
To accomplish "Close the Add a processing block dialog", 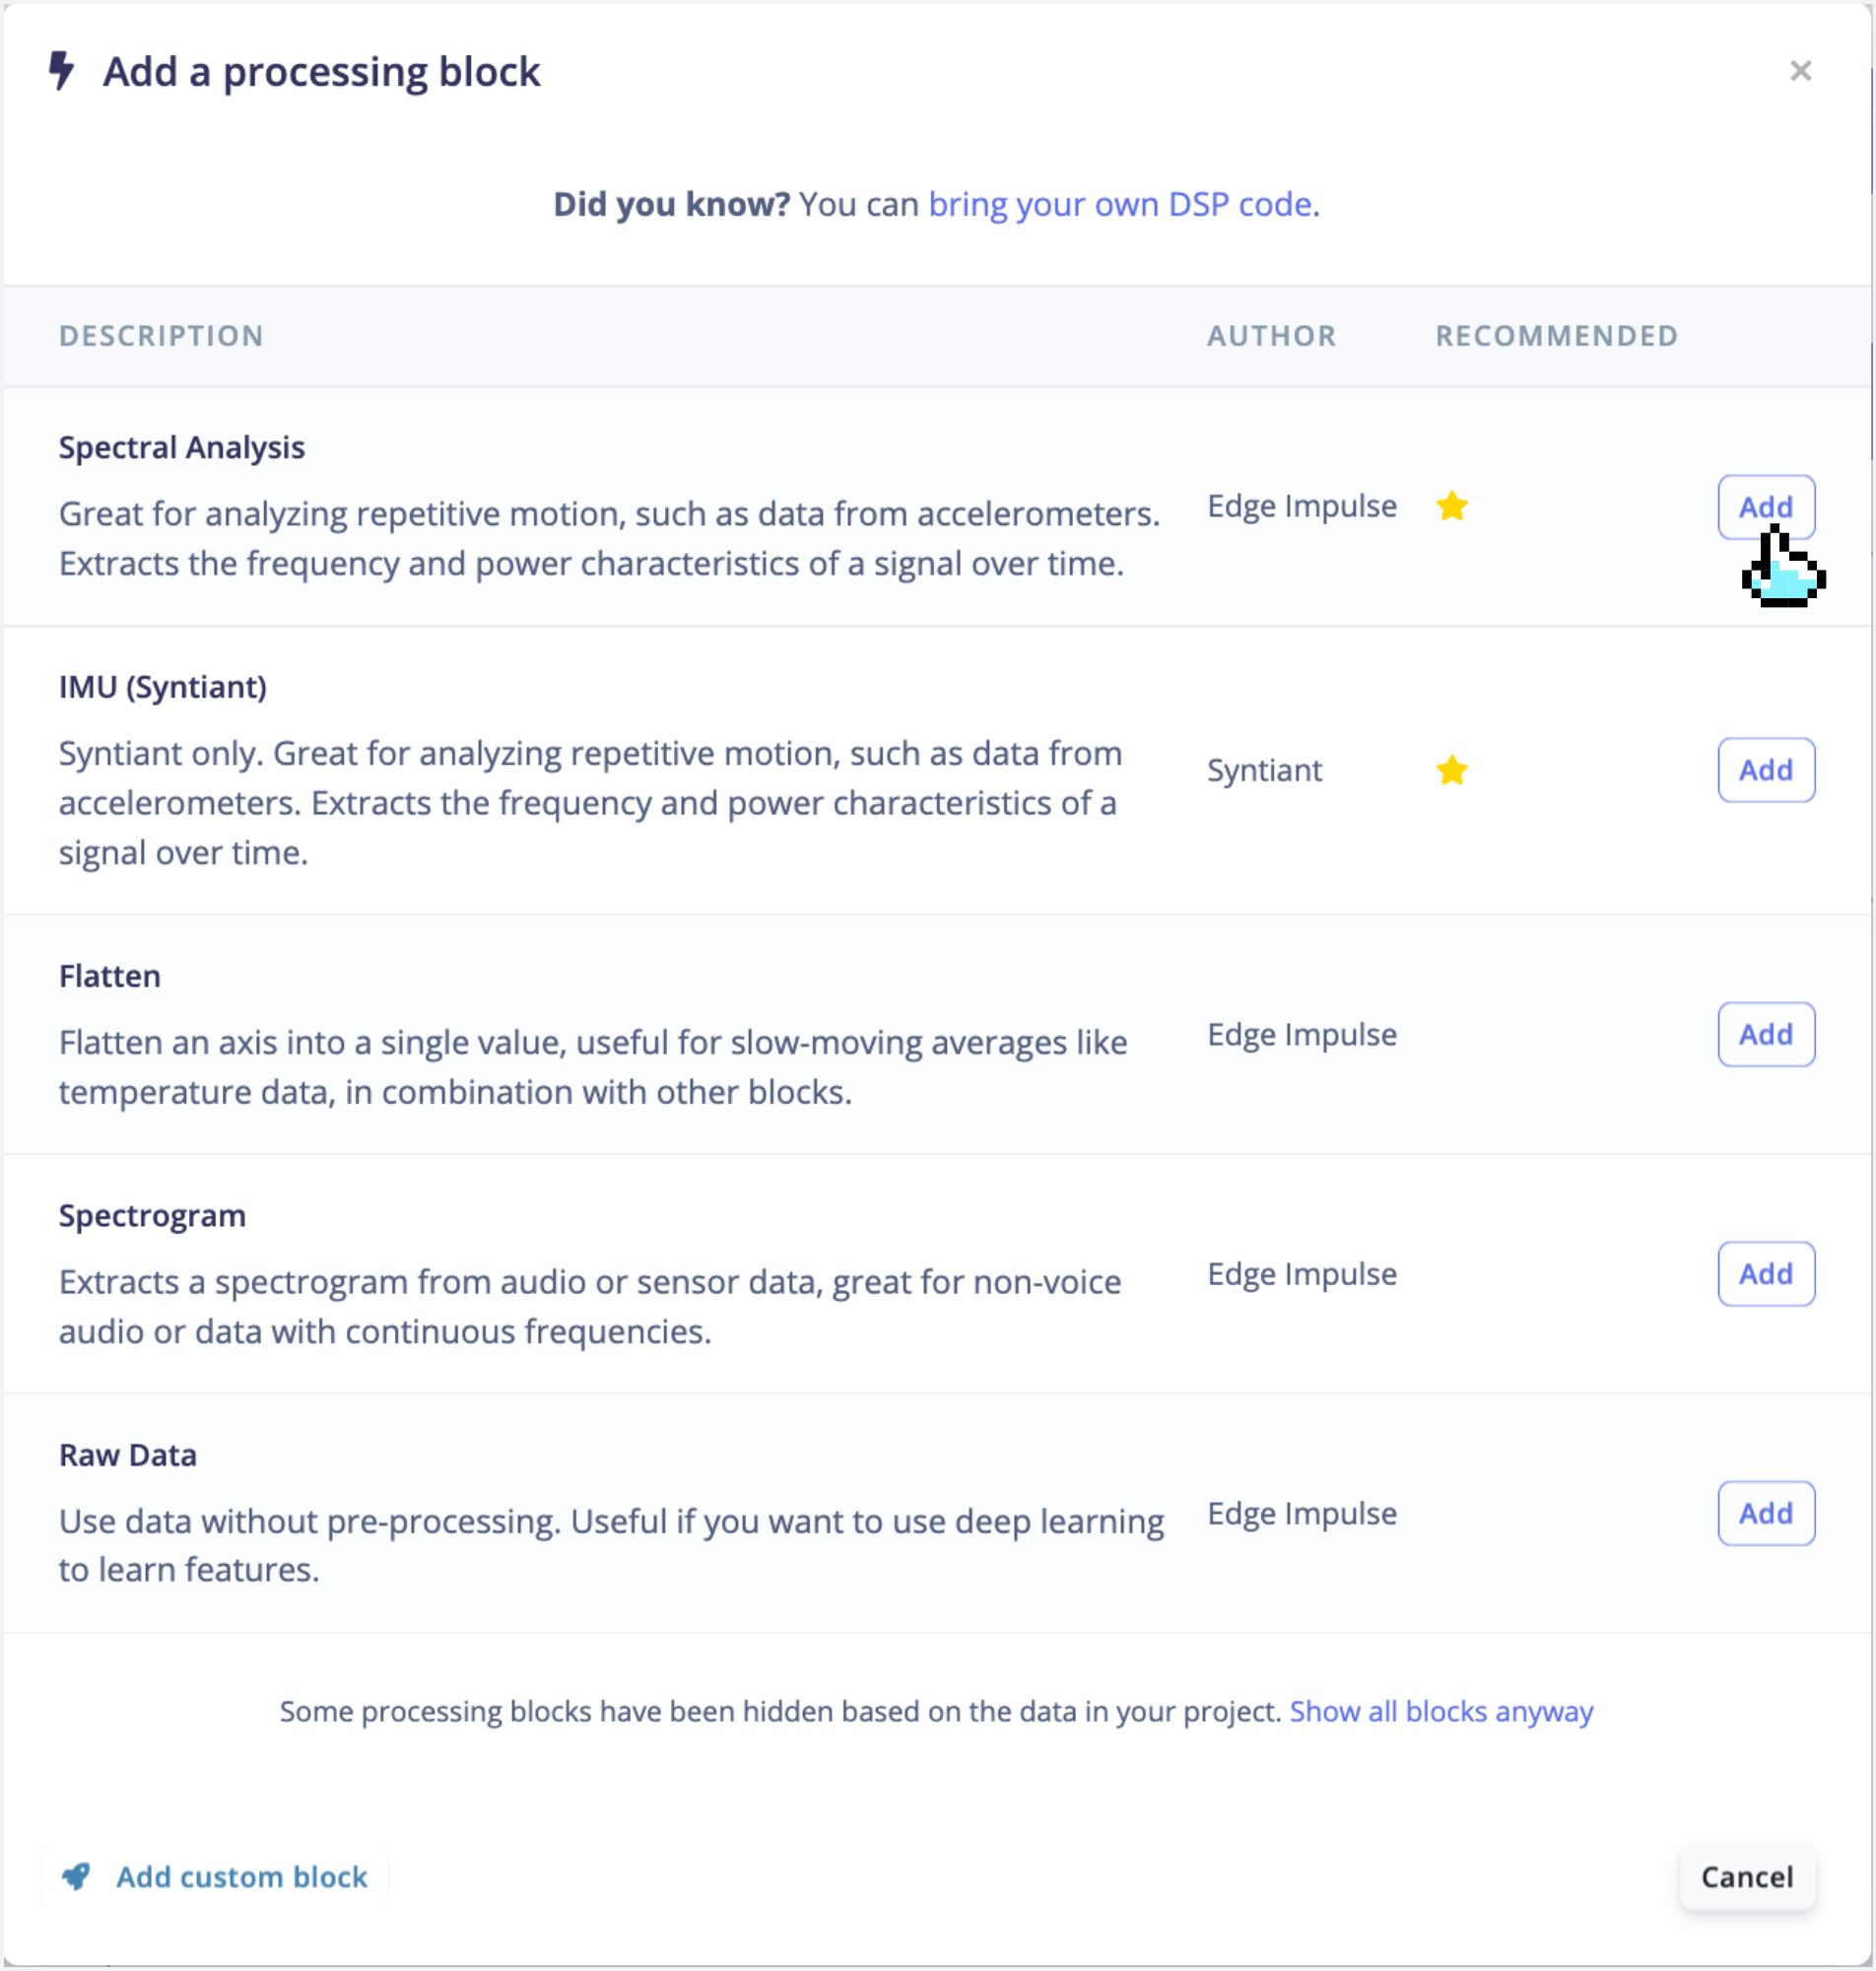I will pyautogui.click(x=1800, y=71).
